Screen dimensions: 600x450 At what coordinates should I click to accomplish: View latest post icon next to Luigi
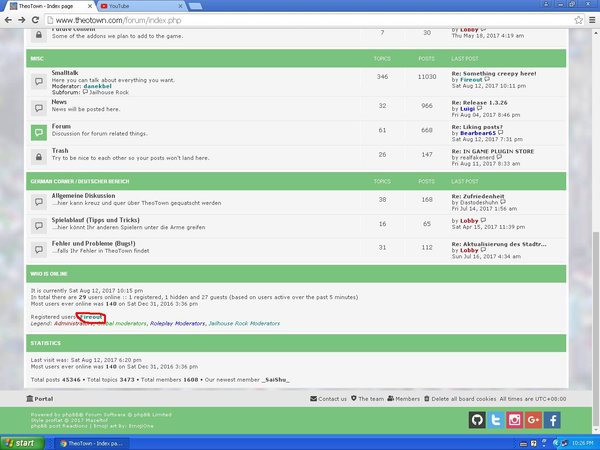(x=479, y=108)
